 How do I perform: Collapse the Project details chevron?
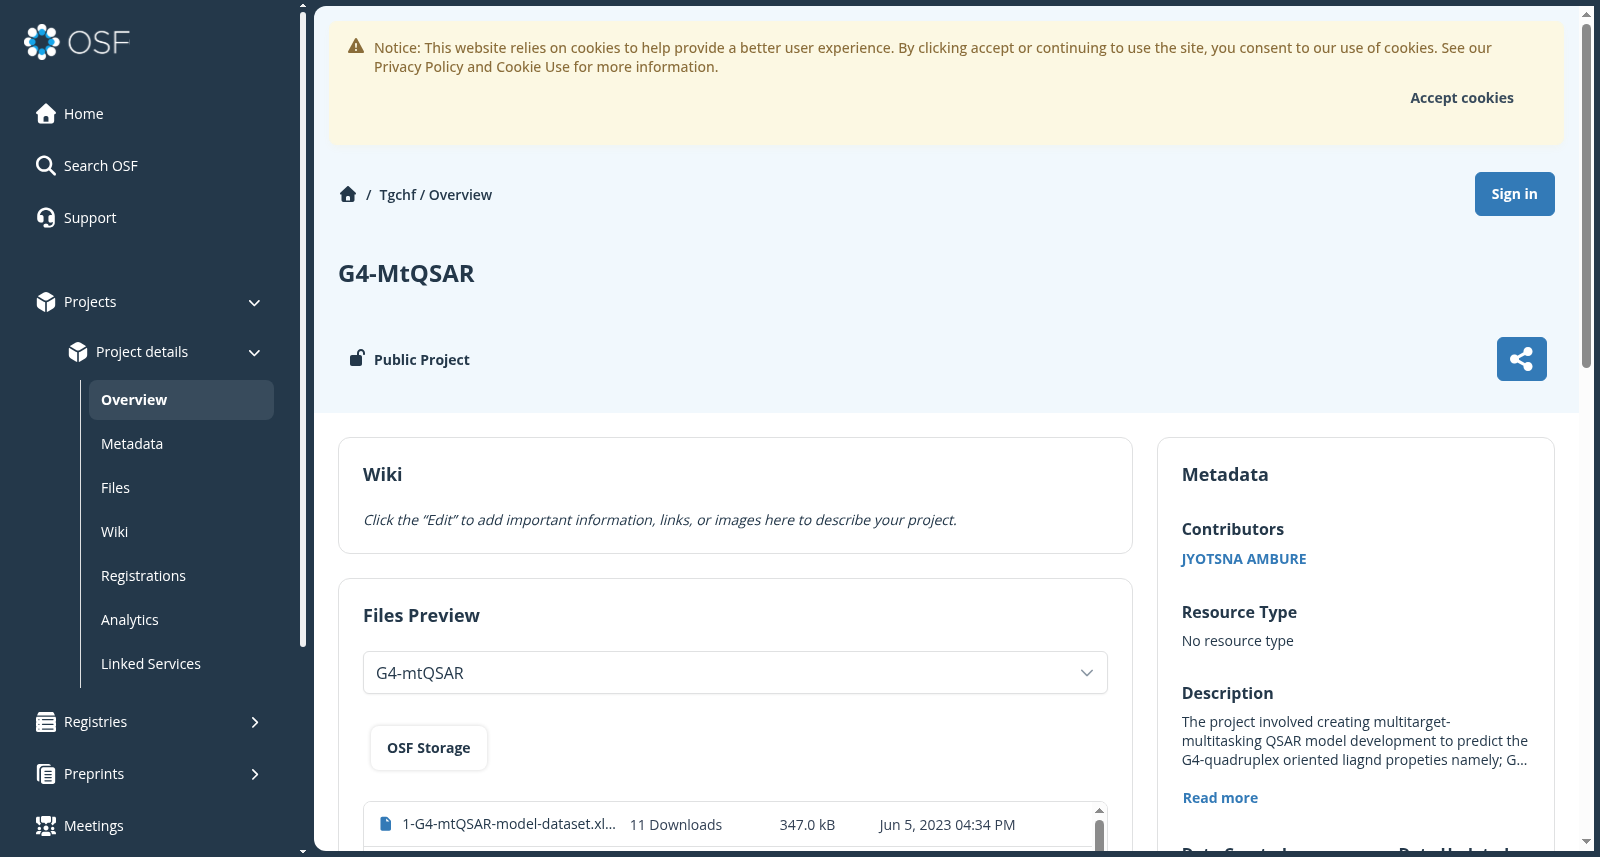click(x=254, y=353)
